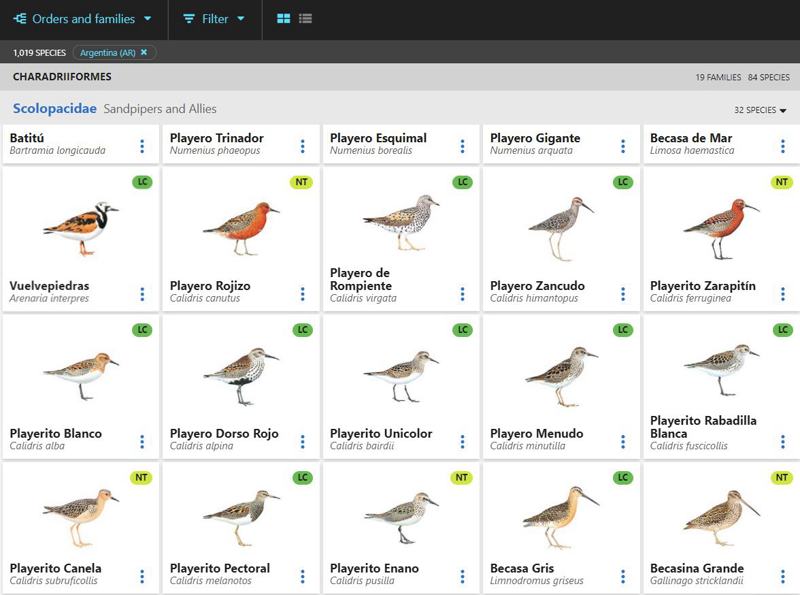Remove the Argentina (AR) filter chip
The width and height of the screenshot is (800, 595).
(144, 52)
